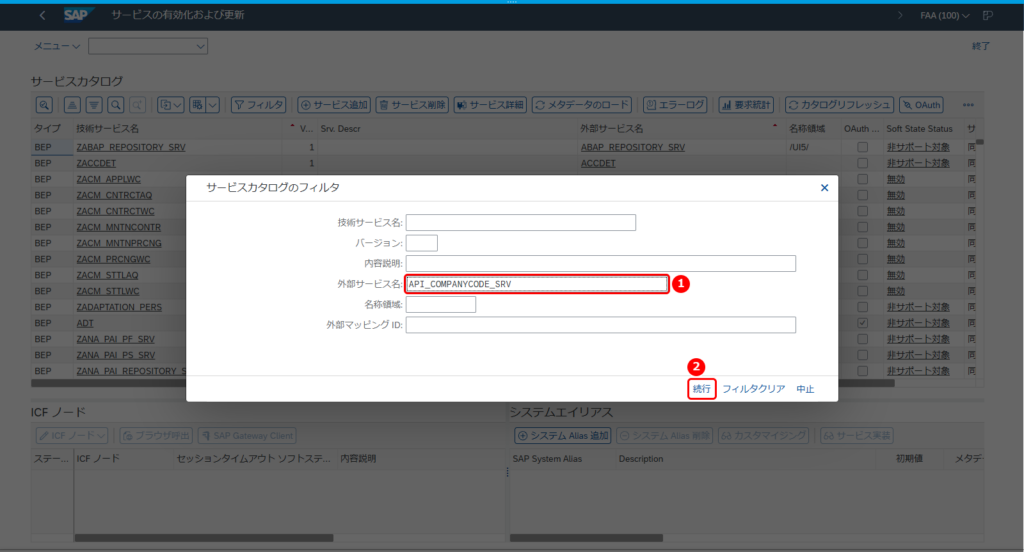
Task: Expand the combo box next to メニュー
Action: pos(200,46)
